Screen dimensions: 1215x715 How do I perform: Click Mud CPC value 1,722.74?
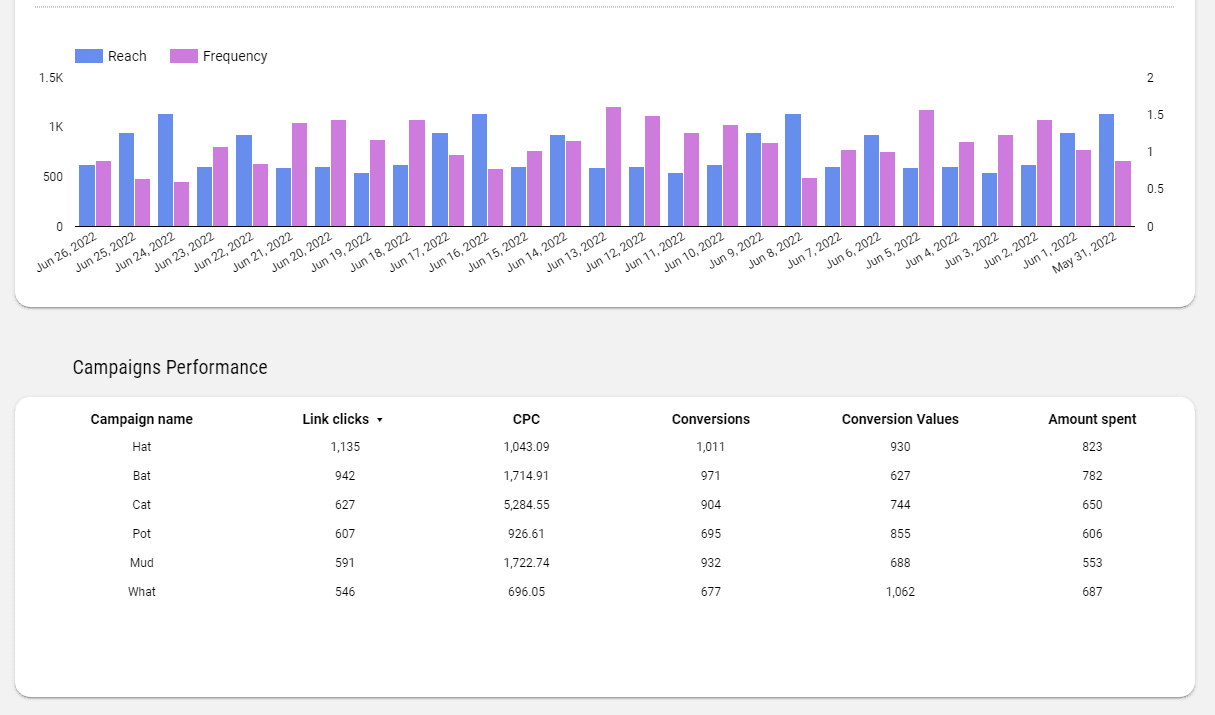click(x=527, y=563)
